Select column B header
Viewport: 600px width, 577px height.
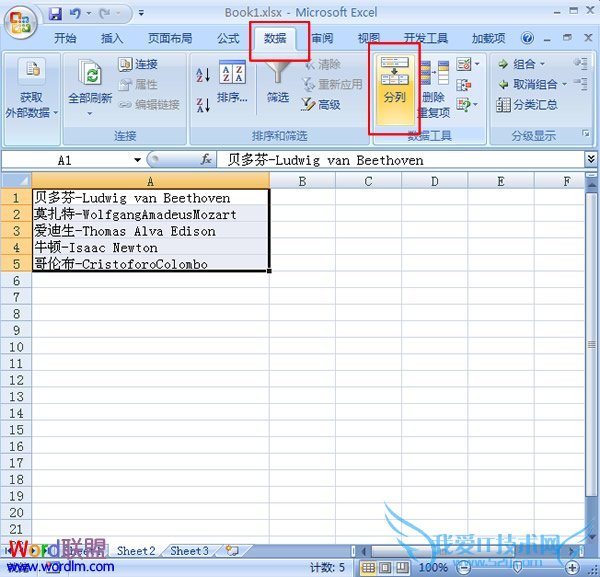tap(302, 181)
